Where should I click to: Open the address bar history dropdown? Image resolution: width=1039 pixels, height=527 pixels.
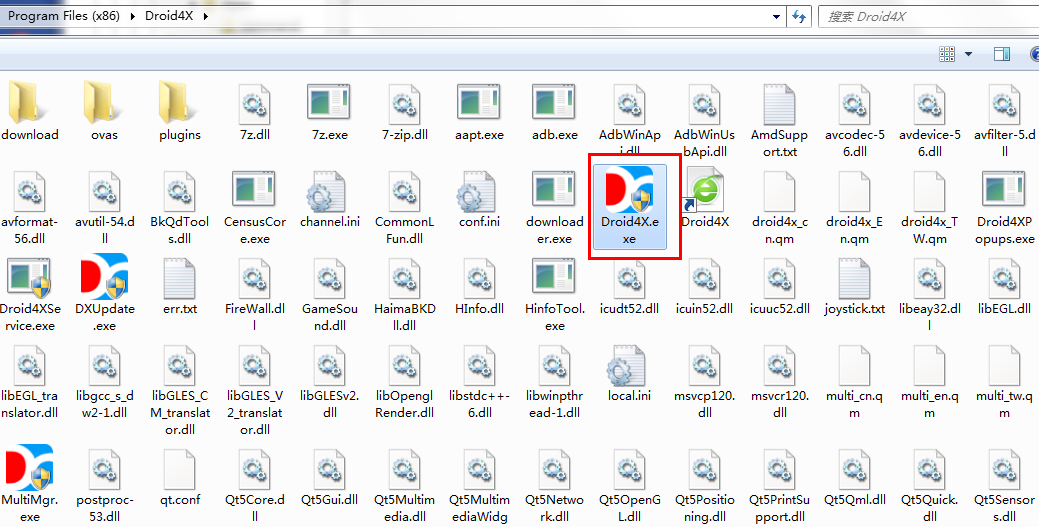[x=776, y=17]
